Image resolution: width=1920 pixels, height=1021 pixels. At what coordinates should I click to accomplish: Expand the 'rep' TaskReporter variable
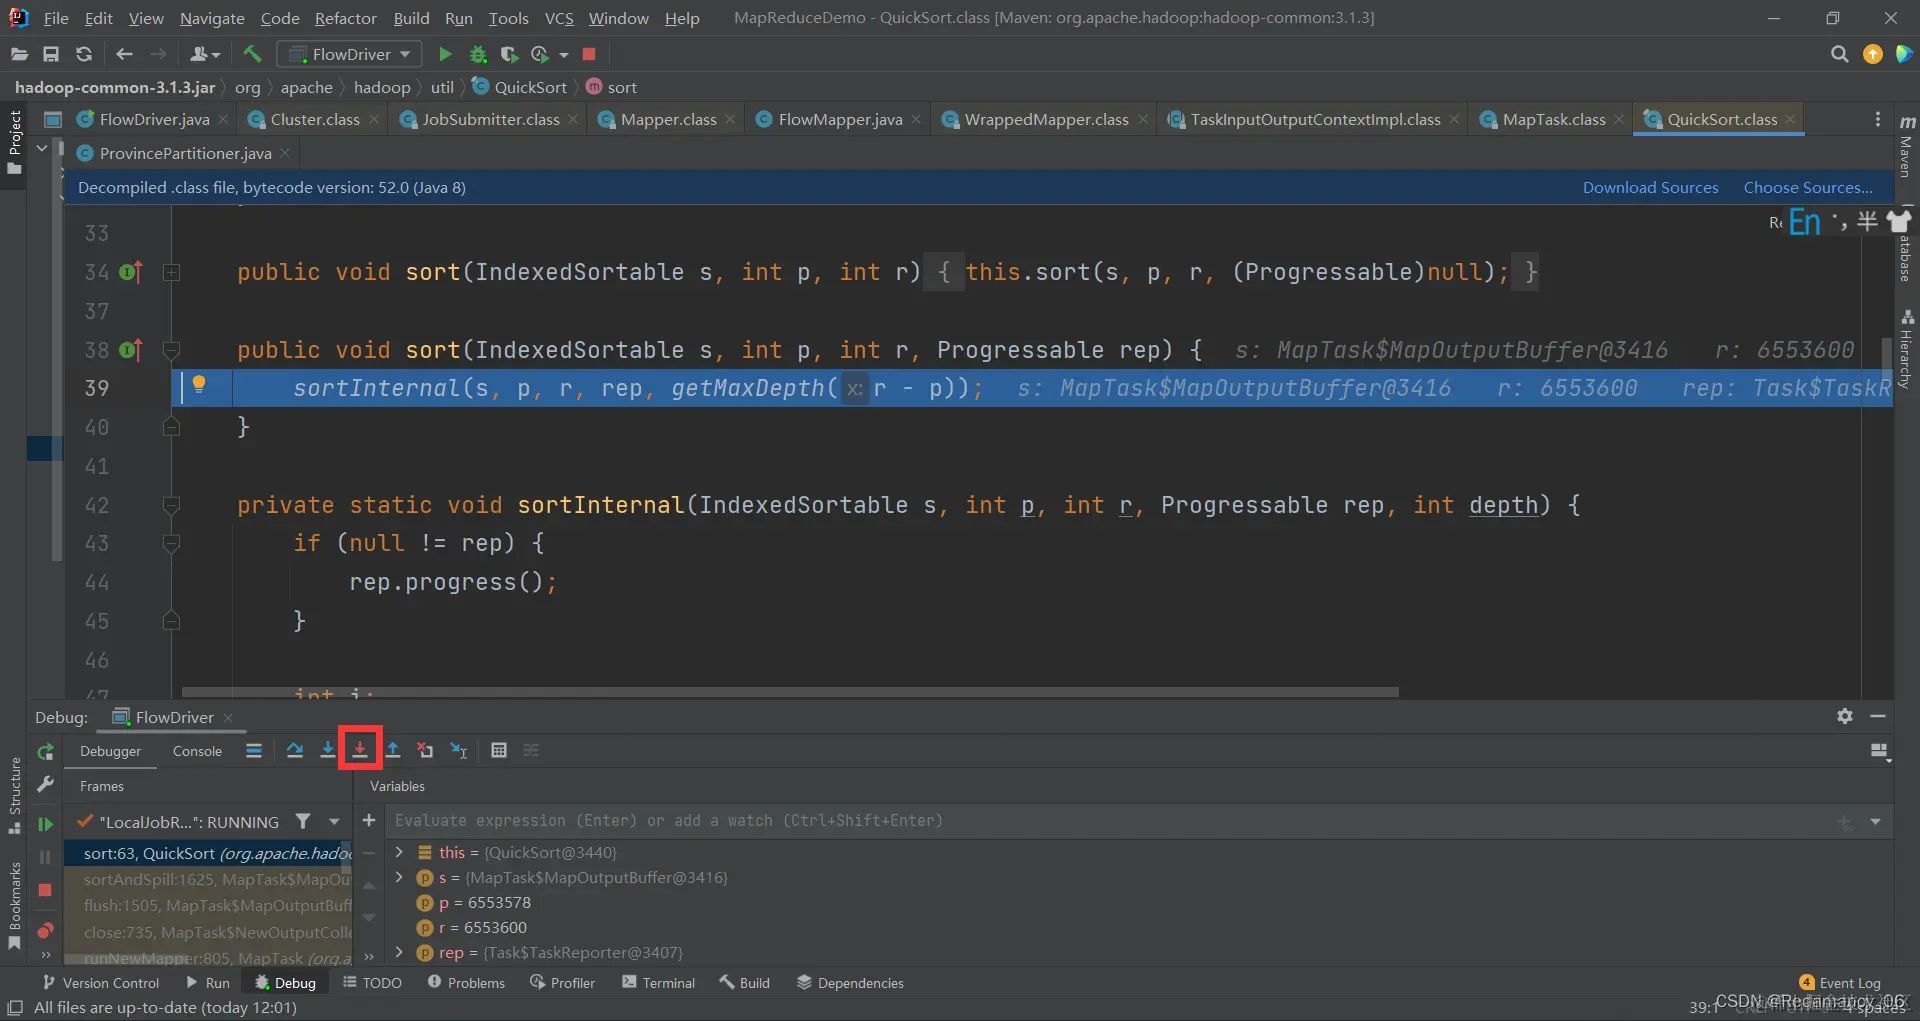tap(399, 952)
